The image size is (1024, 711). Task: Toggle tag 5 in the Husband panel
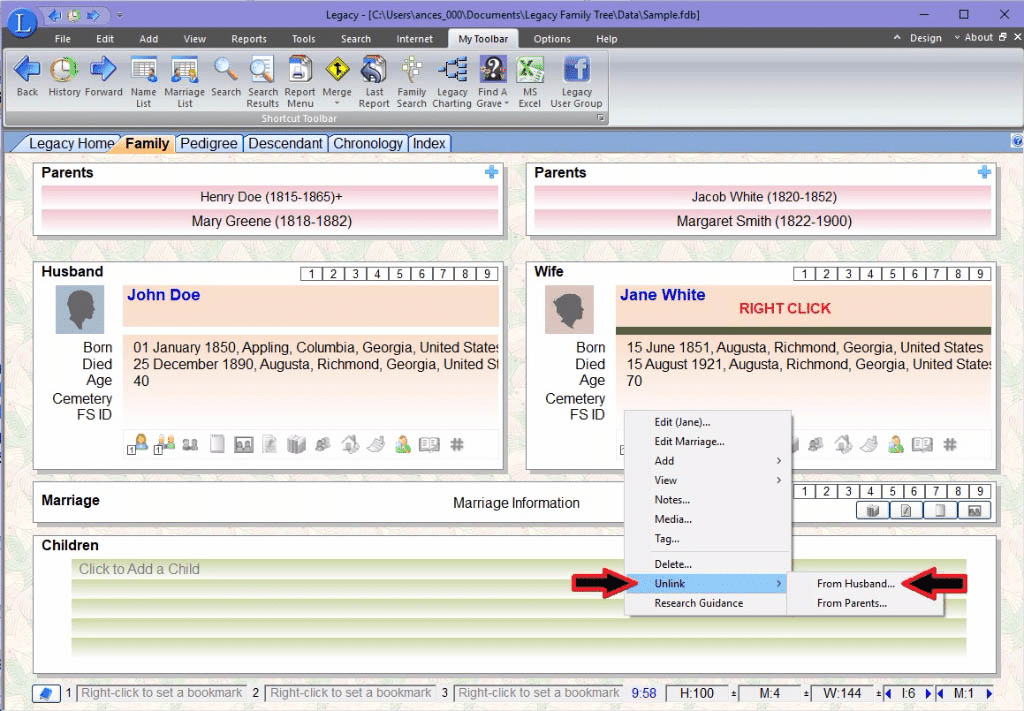coord(399,274)
